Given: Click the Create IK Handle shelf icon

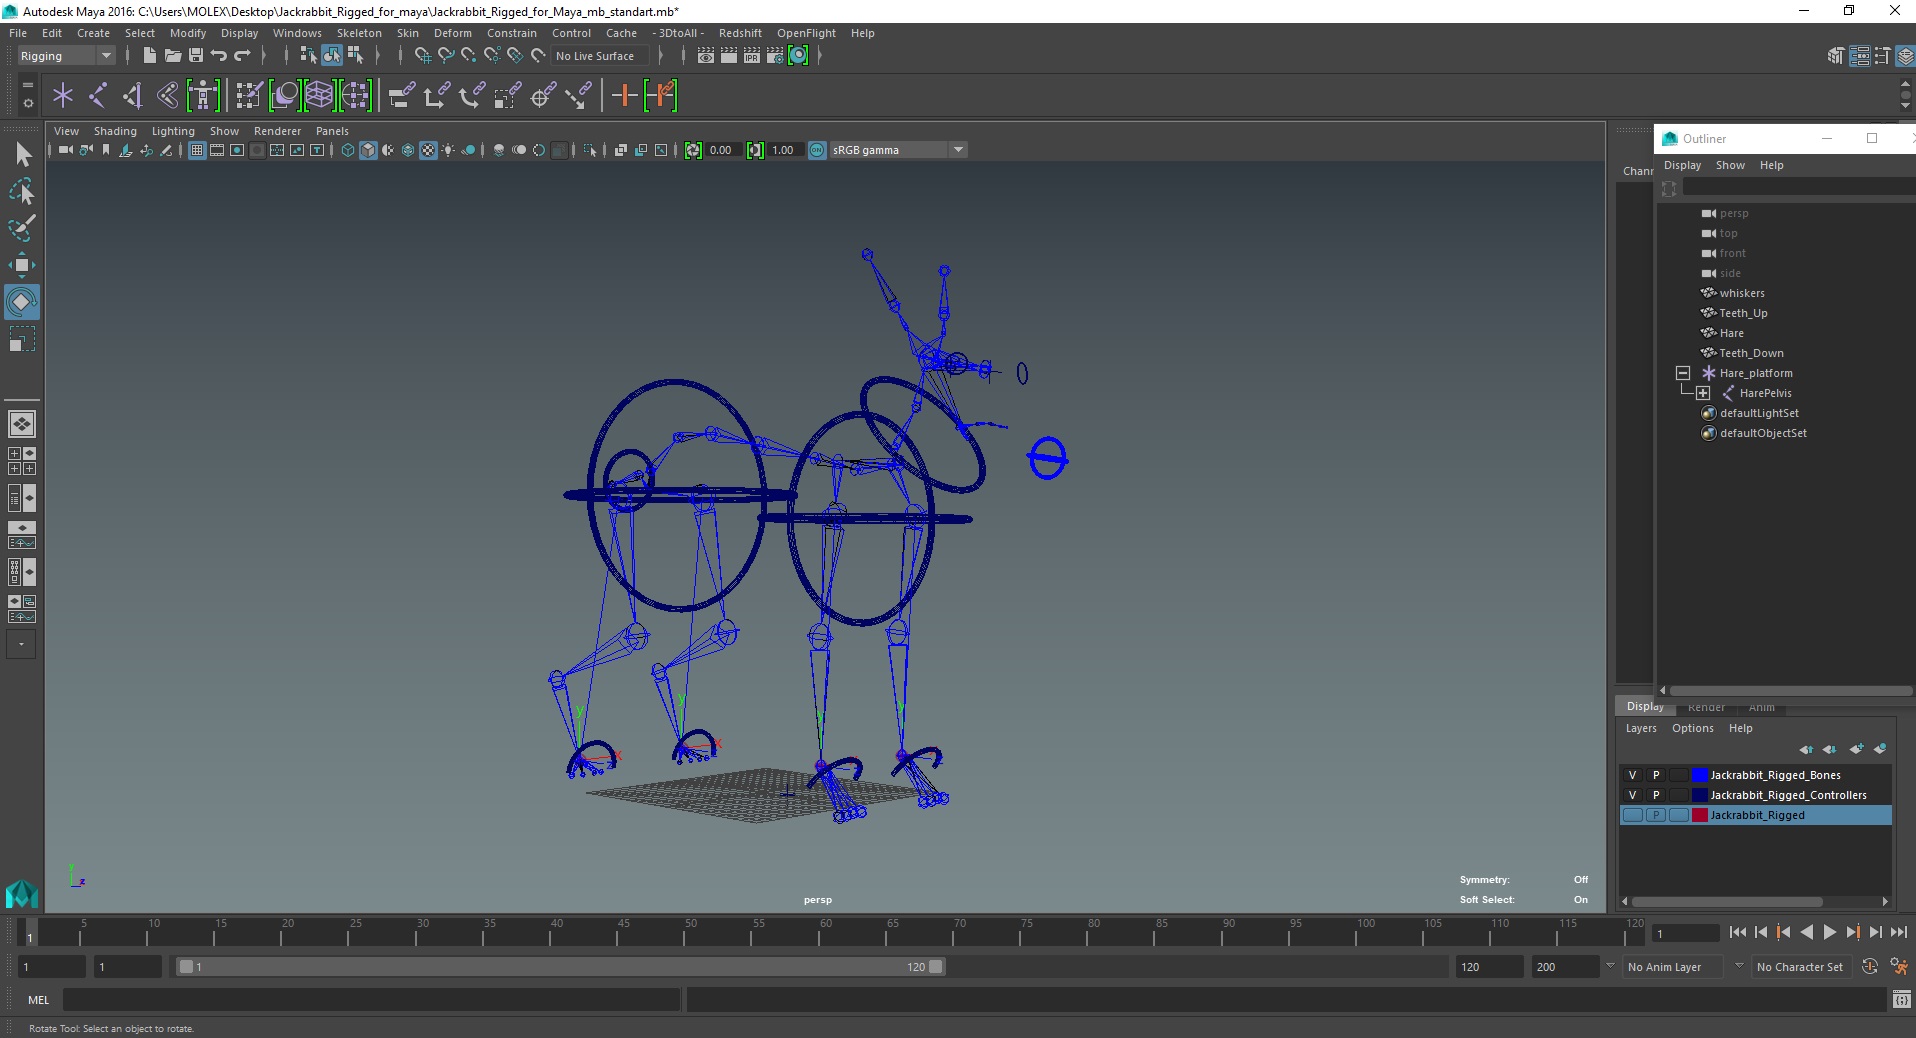Looking at the screenshot, I should pyautogui.click(x=132, y=96).
